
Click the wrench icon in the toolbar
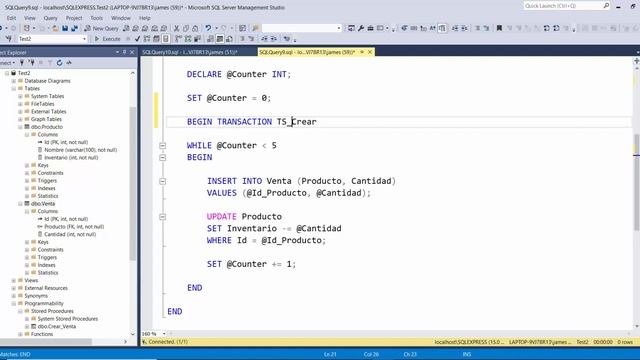tap(361, 28)
